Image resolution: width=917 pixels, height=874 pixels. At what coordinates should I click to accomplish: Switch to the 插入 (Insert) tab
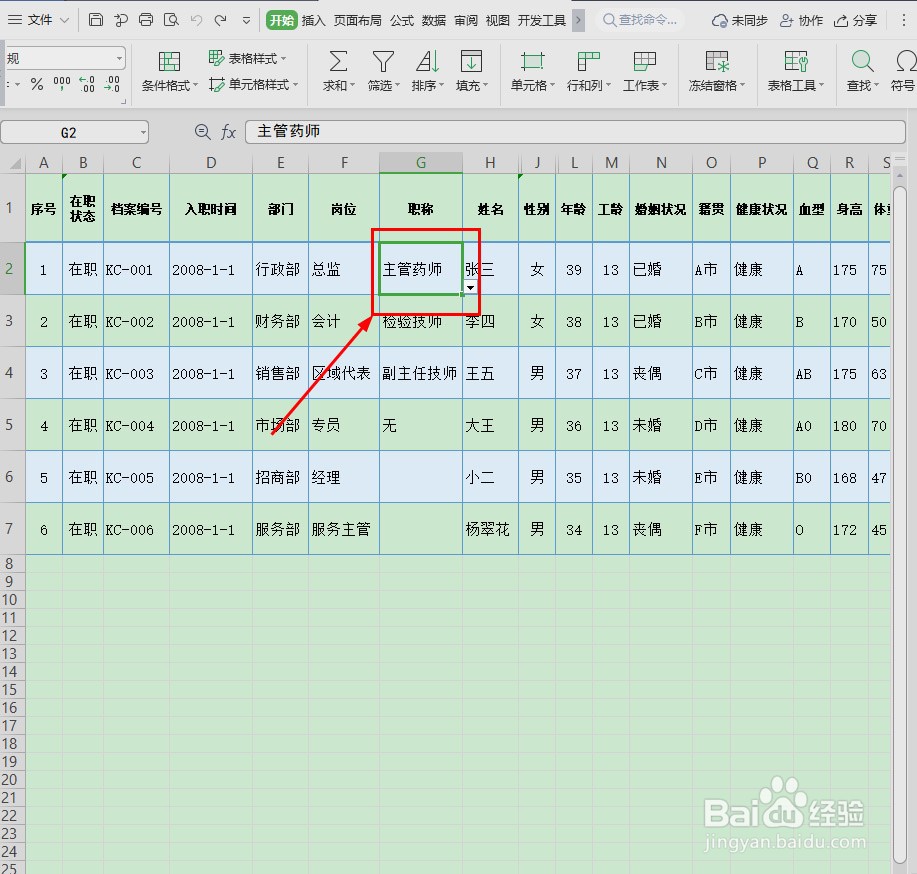[313, 20]
